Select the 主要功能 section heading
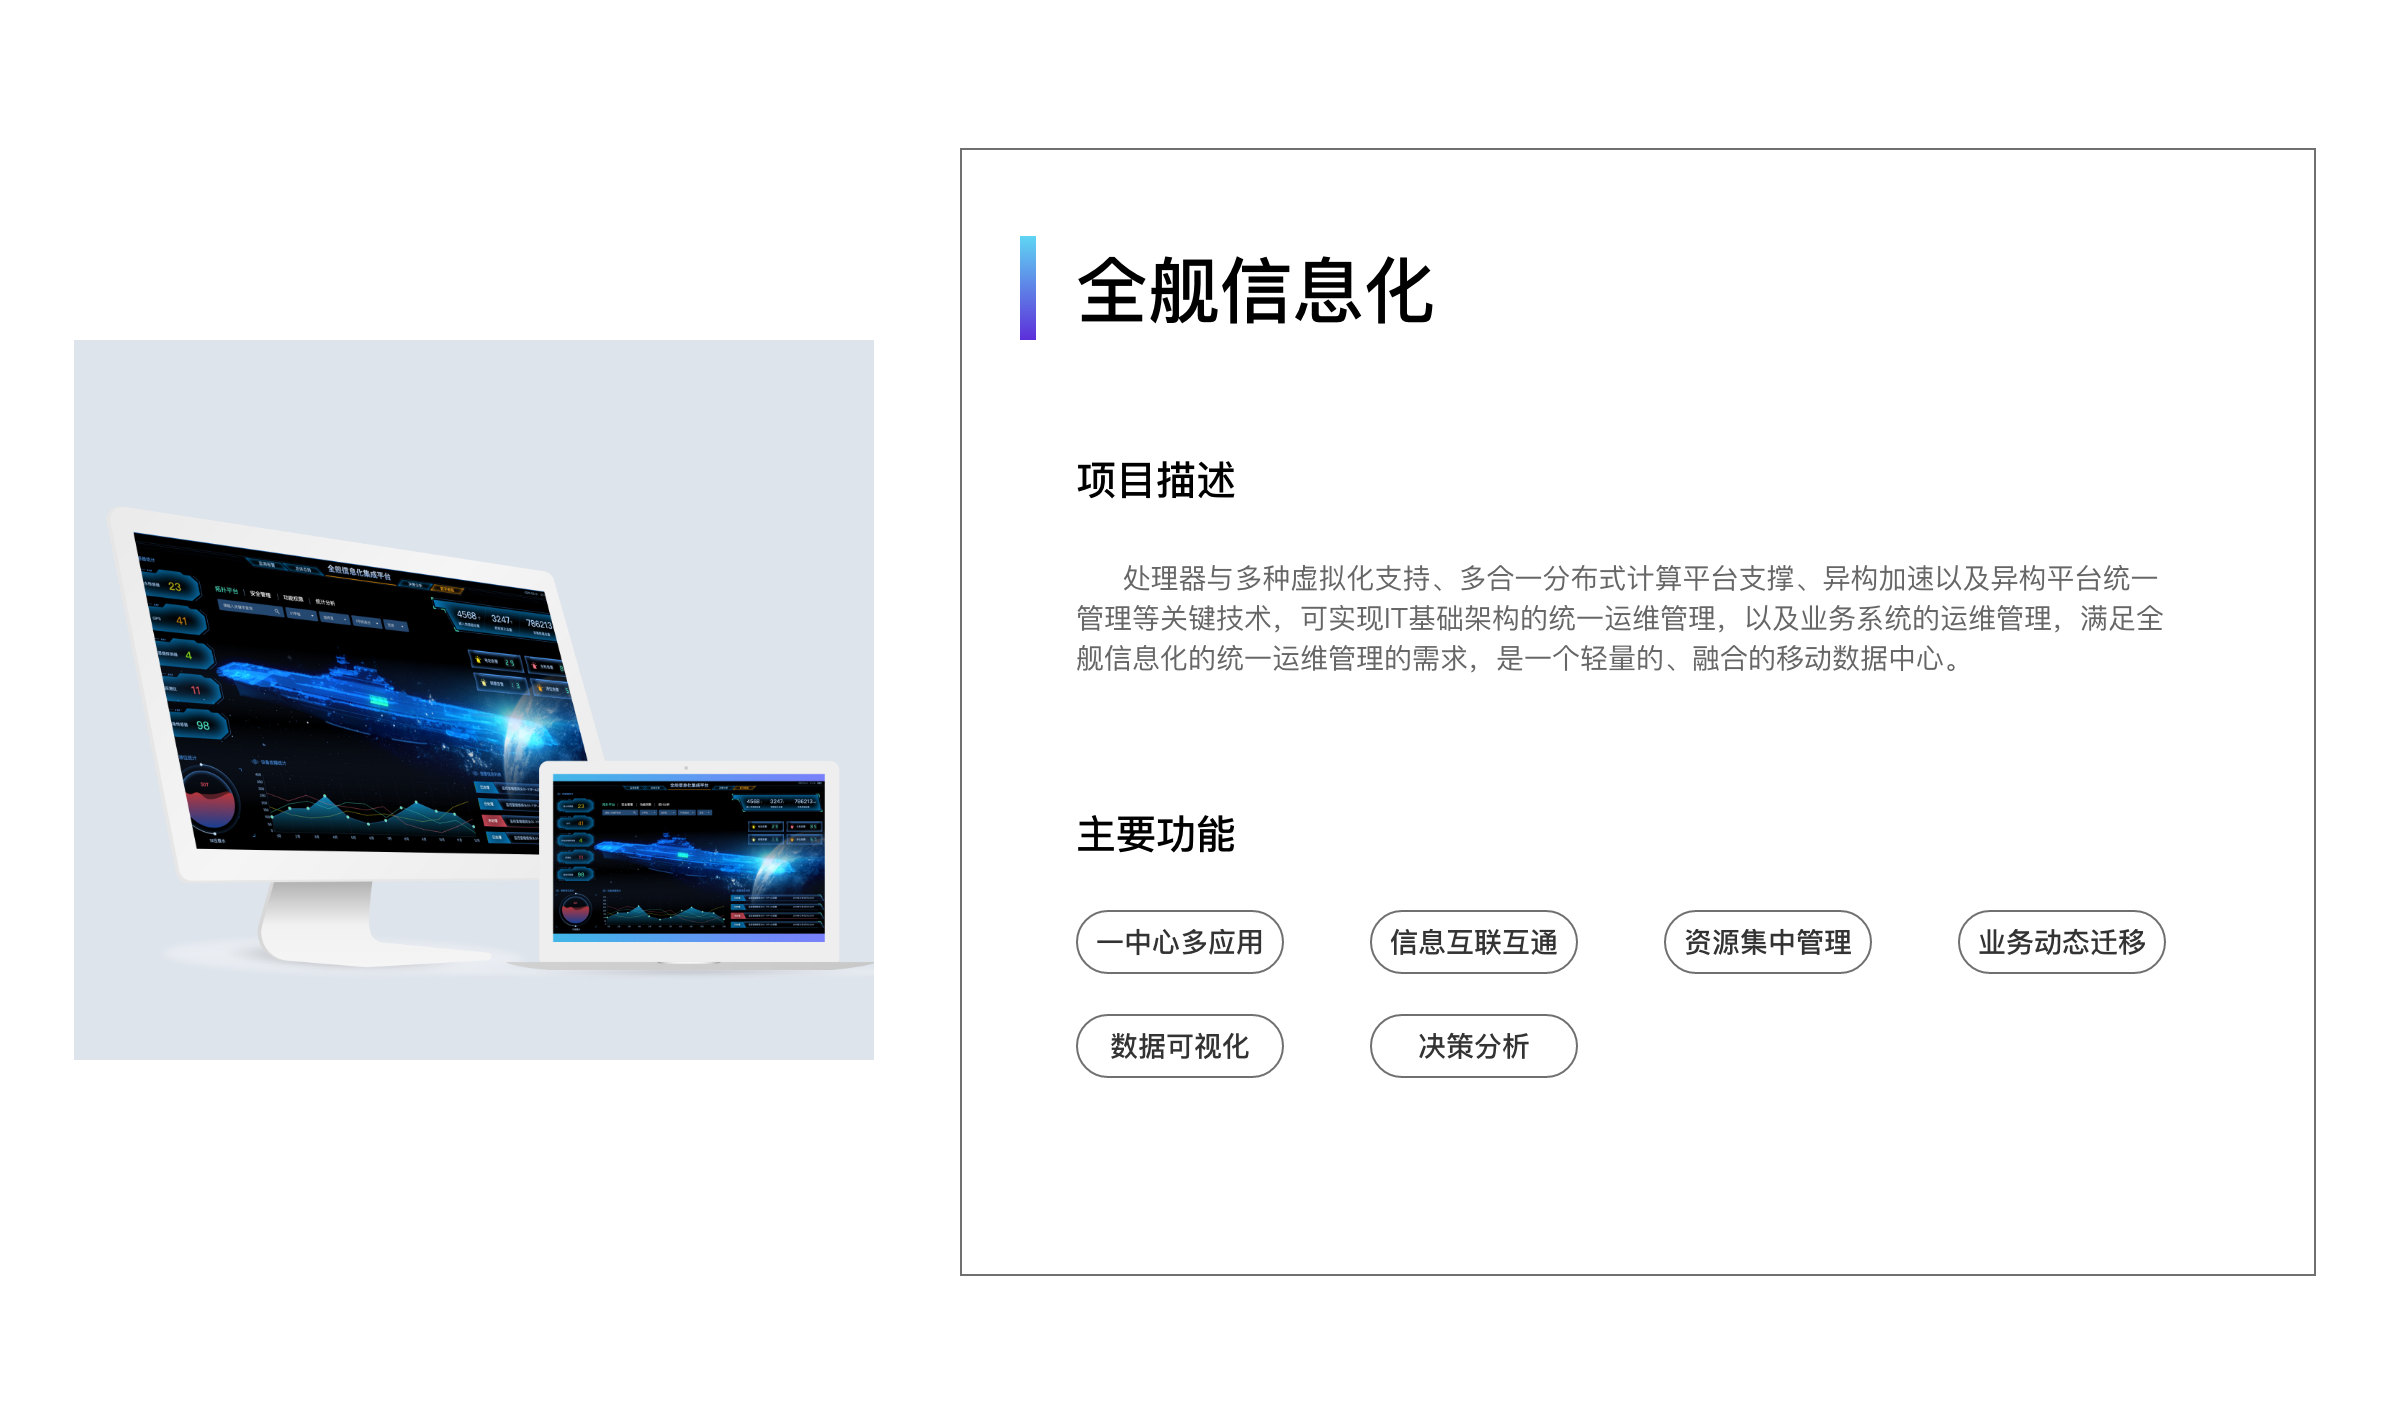The height and width of the screenshot is (1408, 2400). [1155, 834]
